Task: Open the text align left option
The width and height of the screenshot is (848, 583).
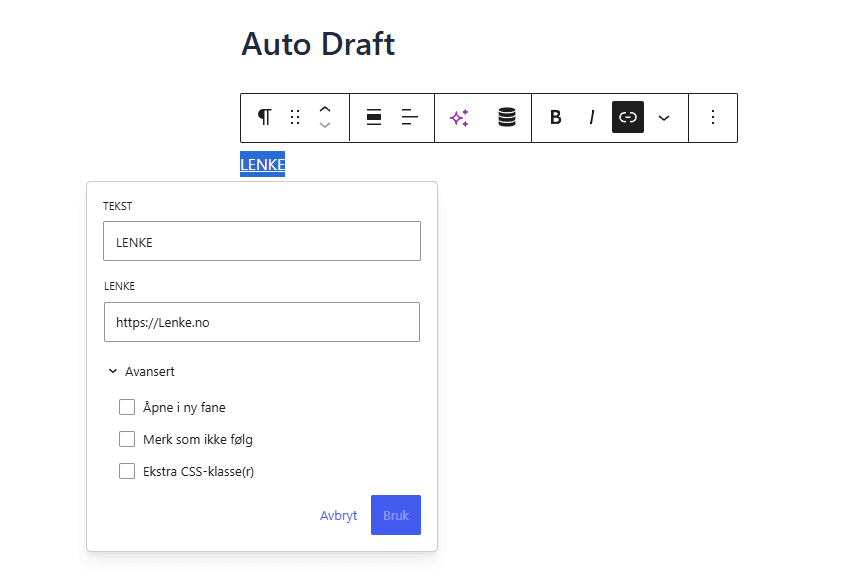Action: click(x=410, y=117)
